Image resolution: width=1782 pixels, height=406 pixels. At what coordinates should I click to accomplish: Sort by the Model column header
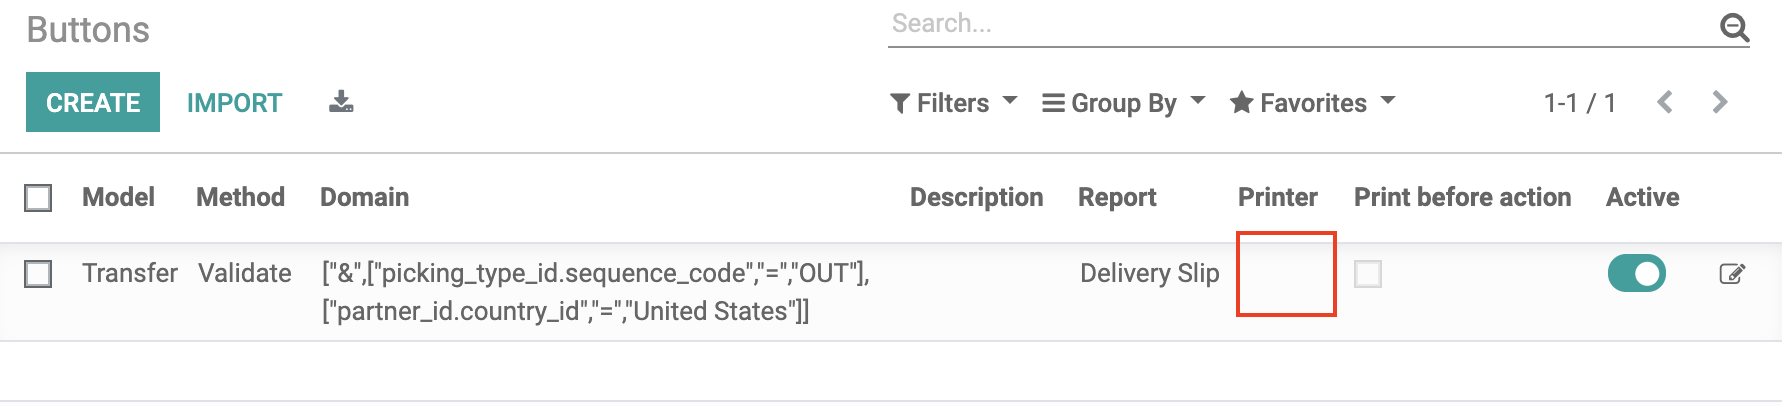(x=118, y=197)
